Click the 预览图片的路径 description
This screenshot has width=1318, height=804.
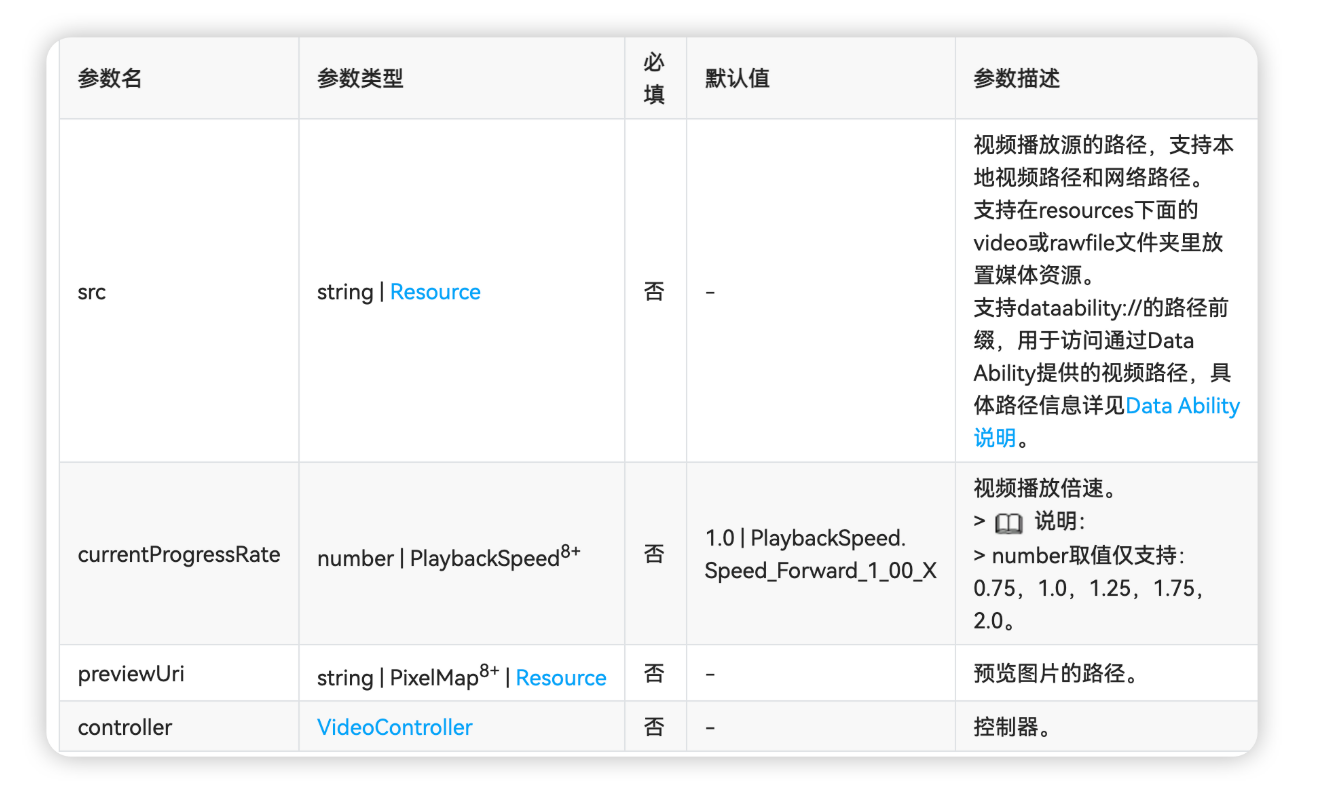[1056, 674]
